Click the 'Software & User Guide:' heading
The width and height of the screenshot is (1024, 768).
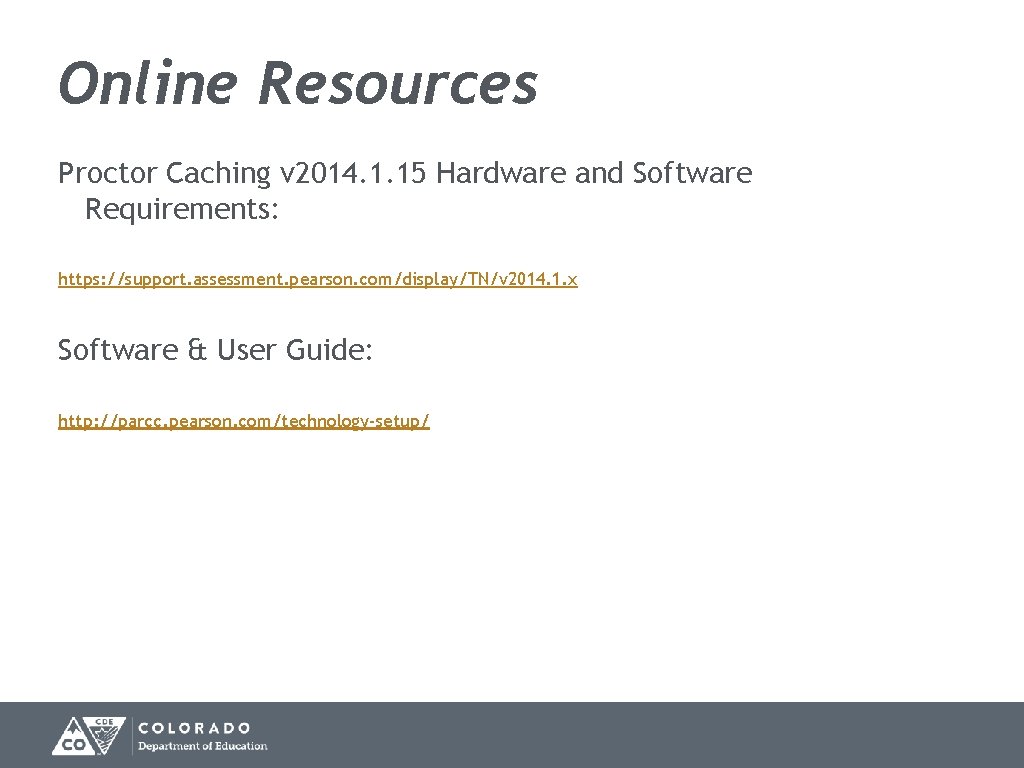coord(215,349)
